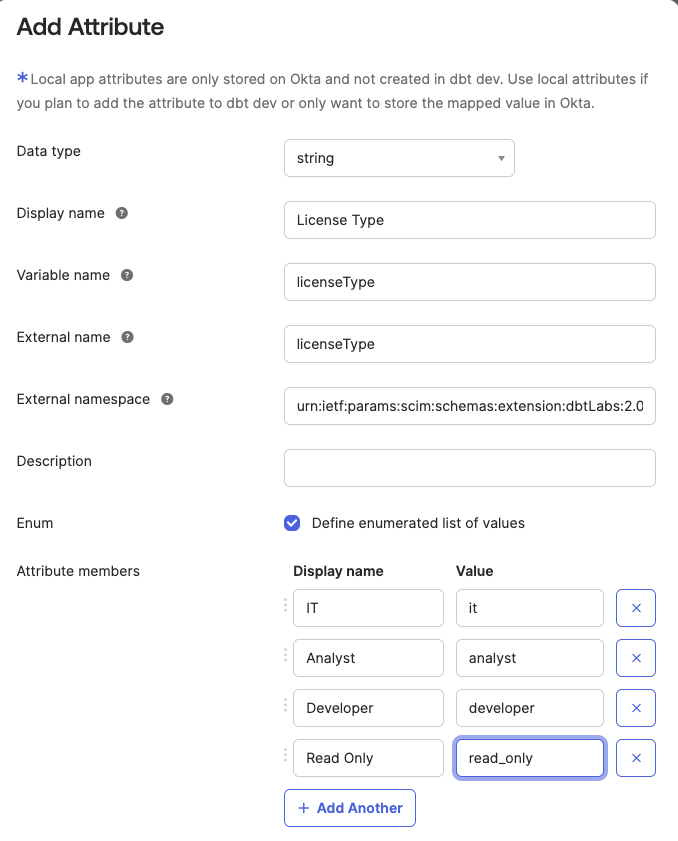Click drag handle of the Developer row

coord(285,706)
